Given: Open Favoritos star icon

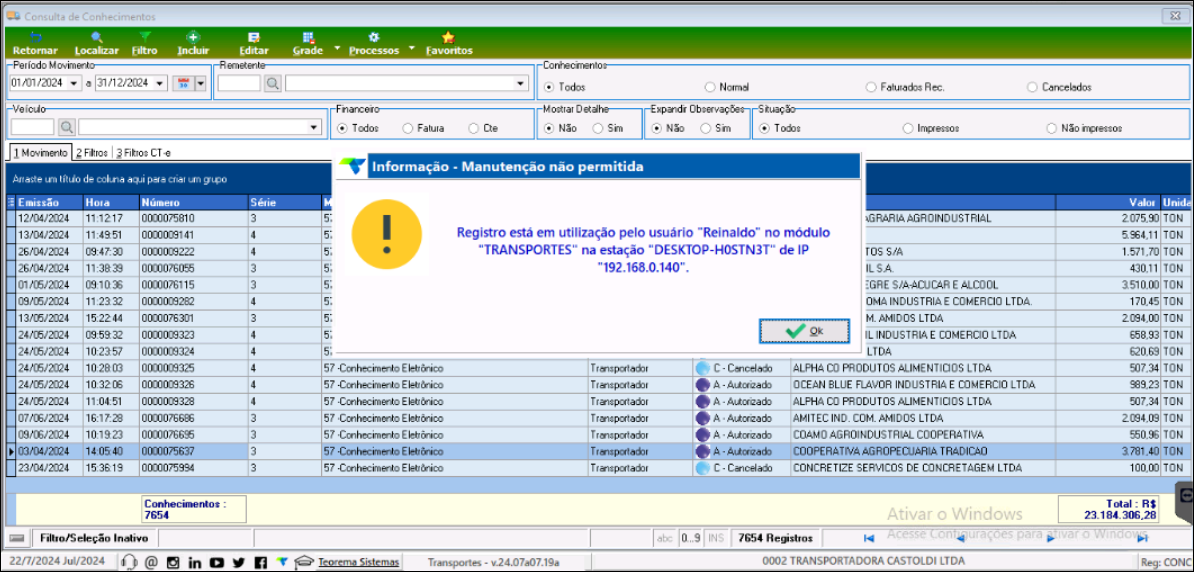Looking at the screenshot, I should [x=449, y=43].
